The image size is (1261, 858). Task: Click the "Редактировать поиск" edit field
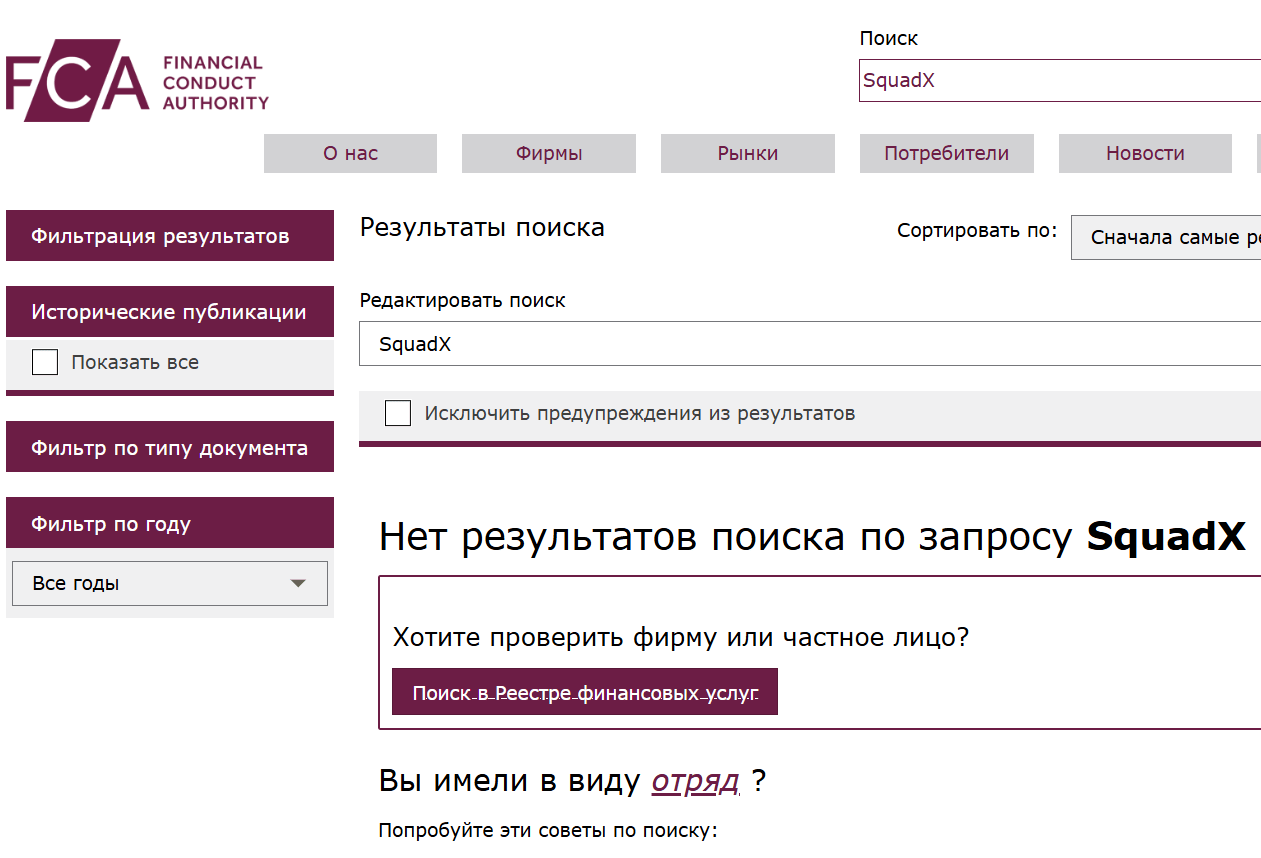[700, 343]
